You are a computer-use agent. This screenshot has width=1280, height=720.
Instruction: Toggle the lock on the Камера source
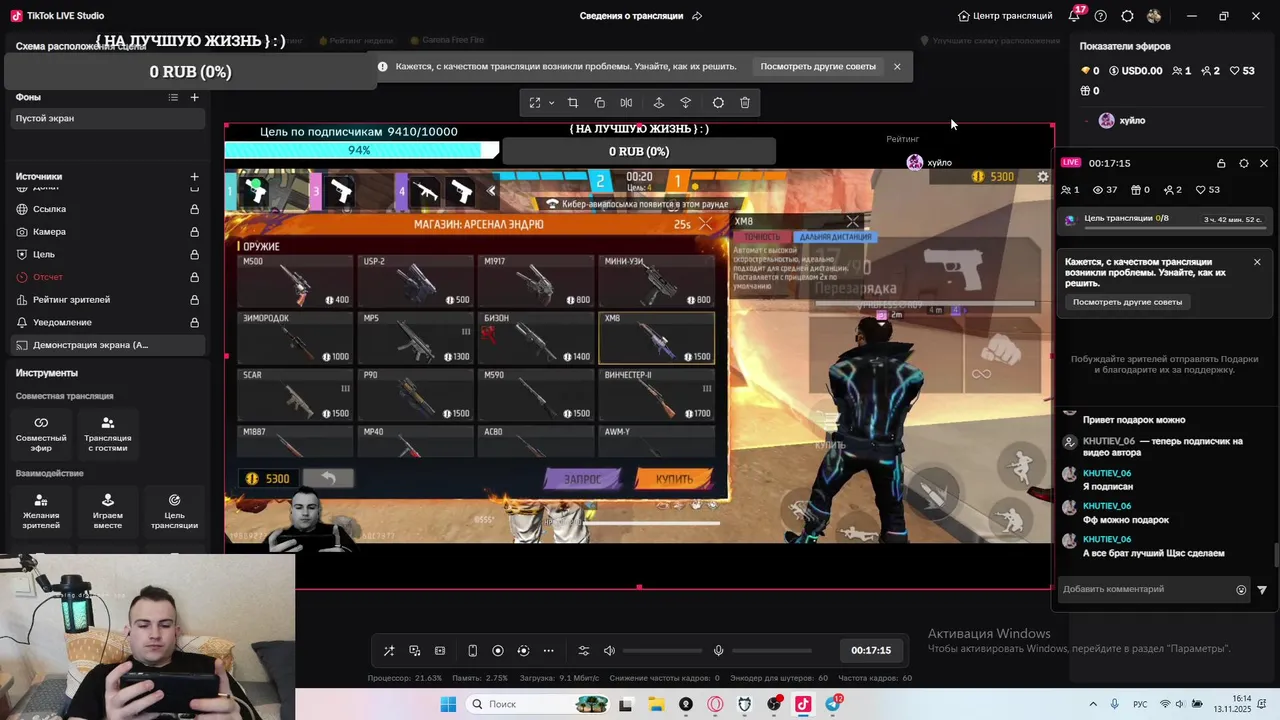[x=195, y=232]
